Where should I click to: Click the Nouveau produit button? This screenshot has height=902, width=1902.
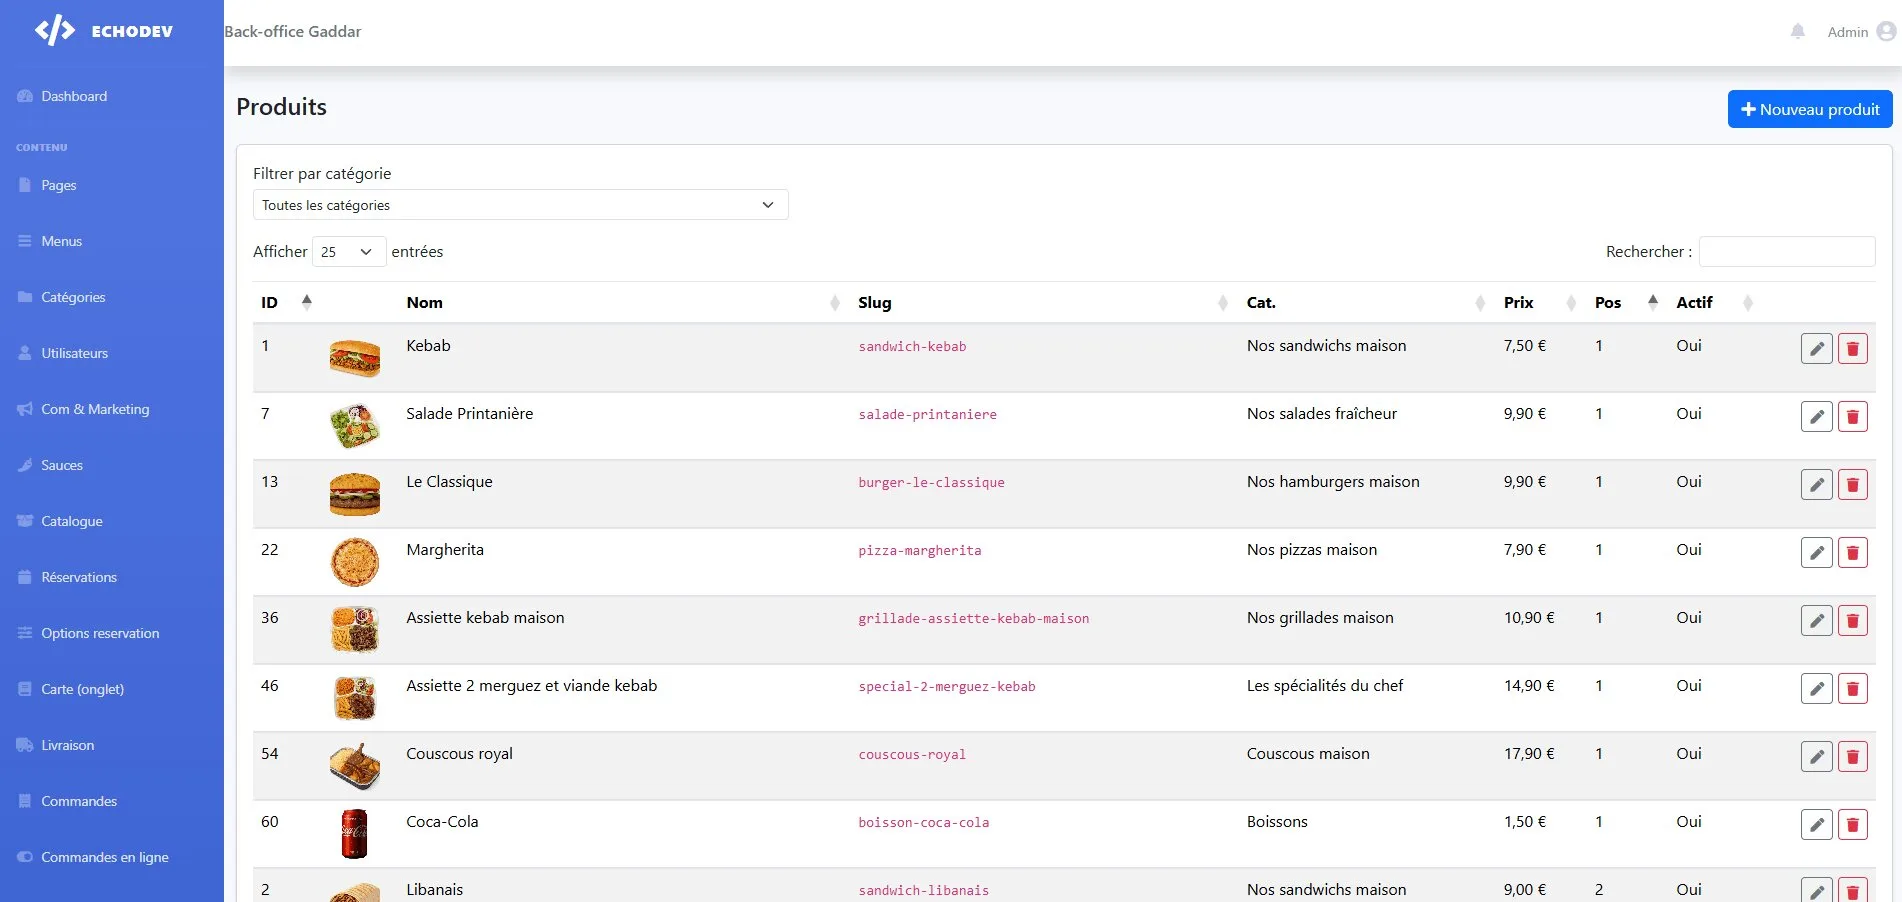1809,109
